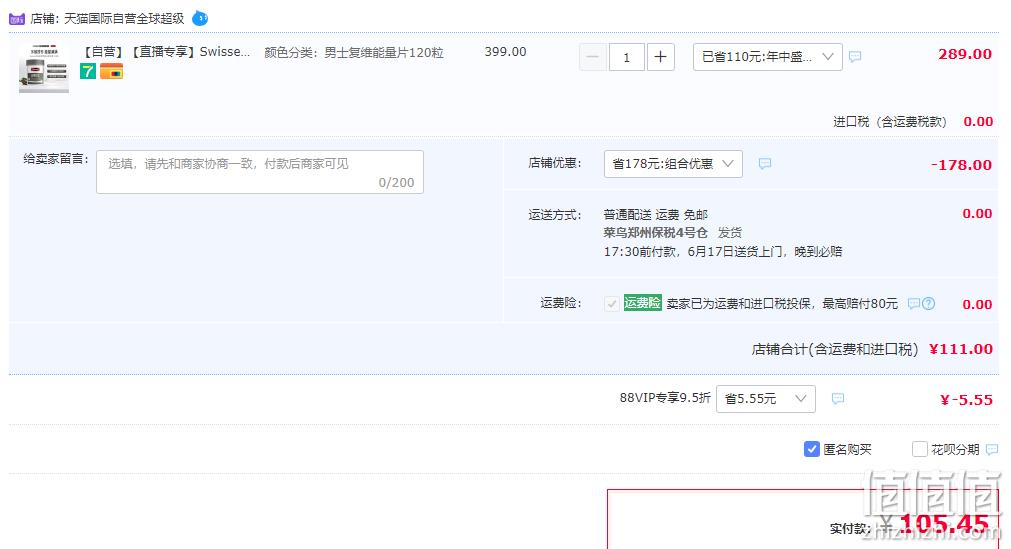
Task: Click the 88VIP discount amount ¥-5.55
Action: 966,400
